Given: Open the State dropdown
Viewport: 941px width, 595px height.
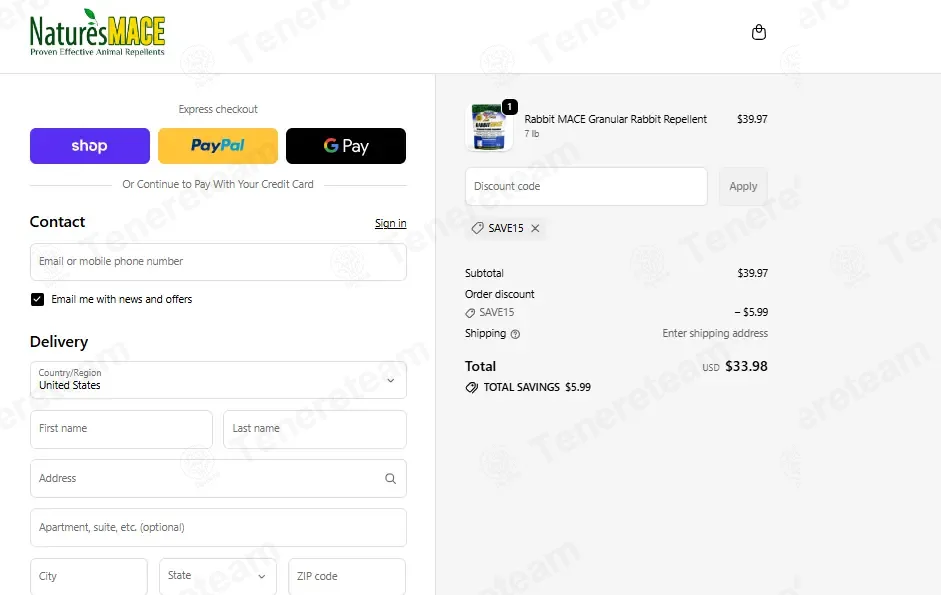Looking at the screenshot, I should click(218, 576).
